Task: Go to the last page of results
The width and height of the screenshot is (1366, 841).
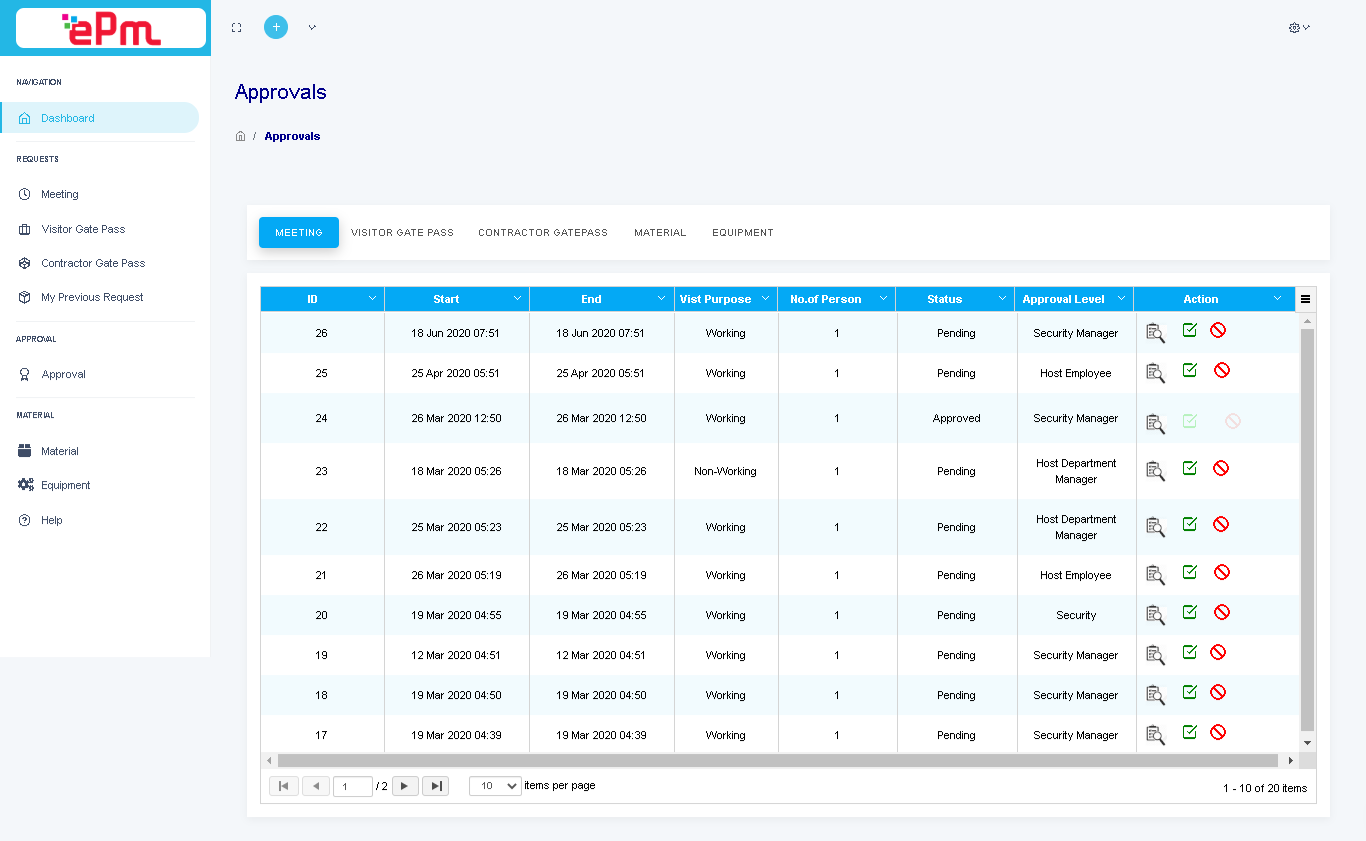Action: click(436, 786)
